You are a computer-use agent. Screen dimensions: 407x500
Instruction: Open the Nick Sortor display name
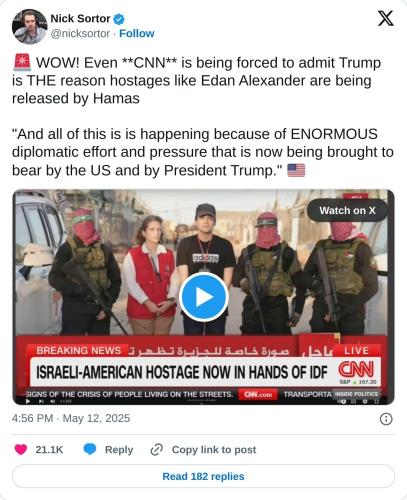click(80, 19)
